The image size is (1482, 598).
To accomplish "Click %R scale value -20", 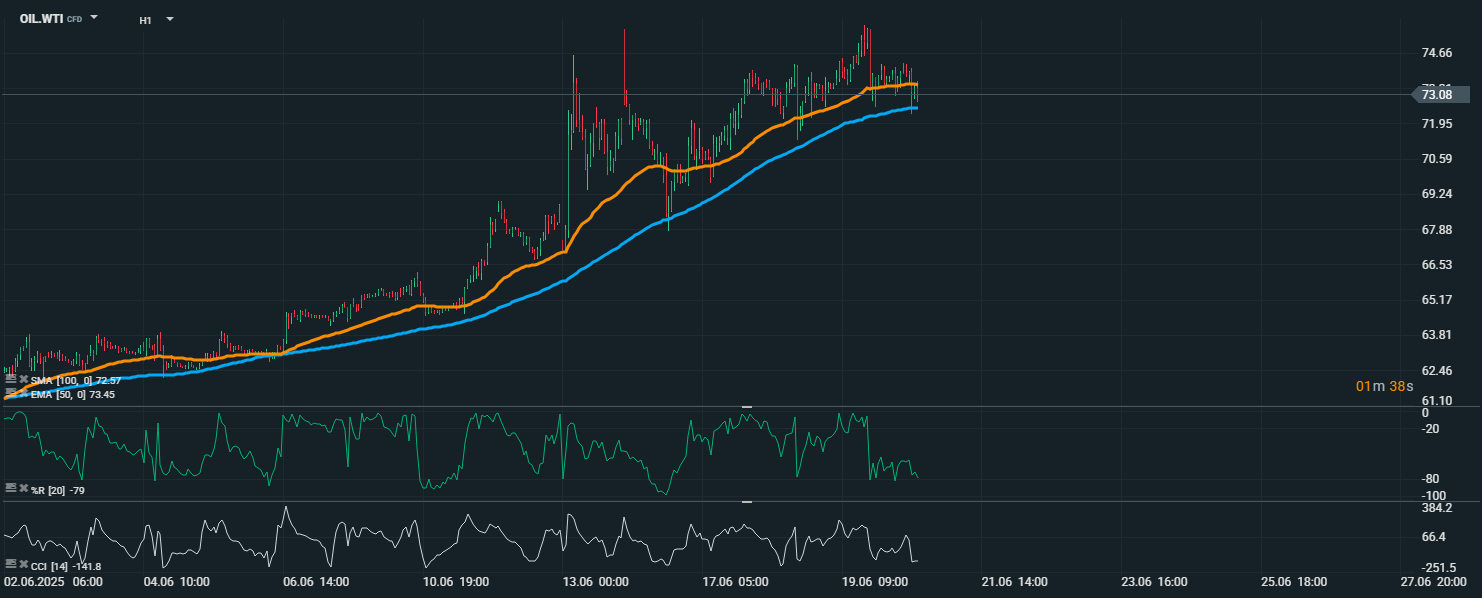I will coord(1431,429).
